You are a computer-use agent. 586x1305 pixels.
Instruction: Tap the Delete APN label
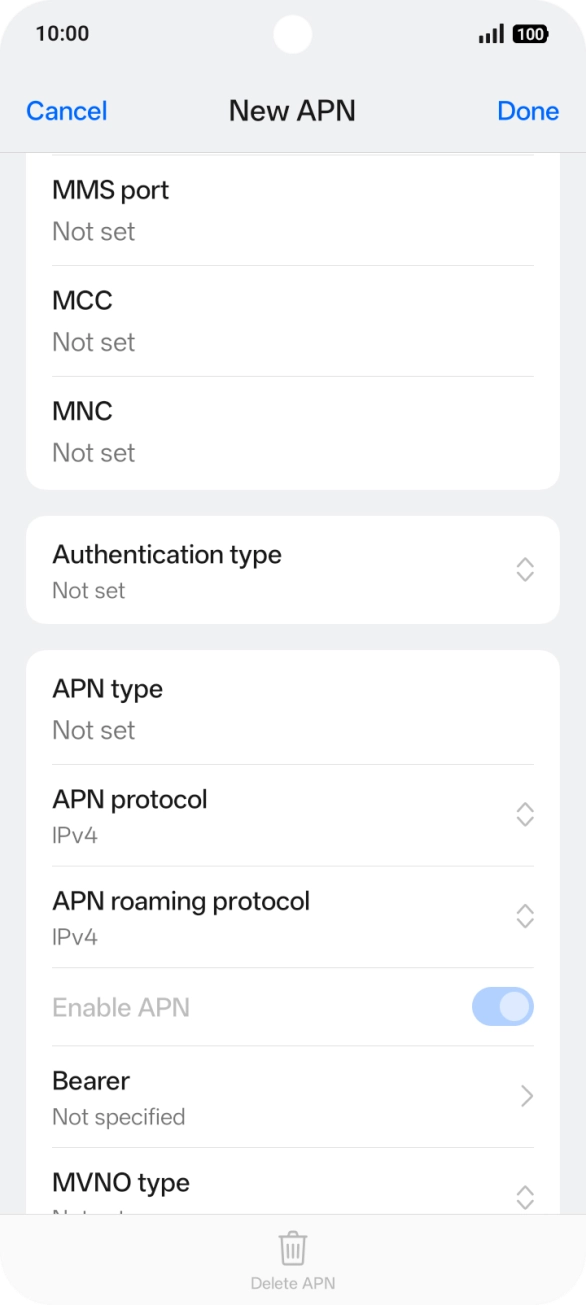coord(292,1283)
